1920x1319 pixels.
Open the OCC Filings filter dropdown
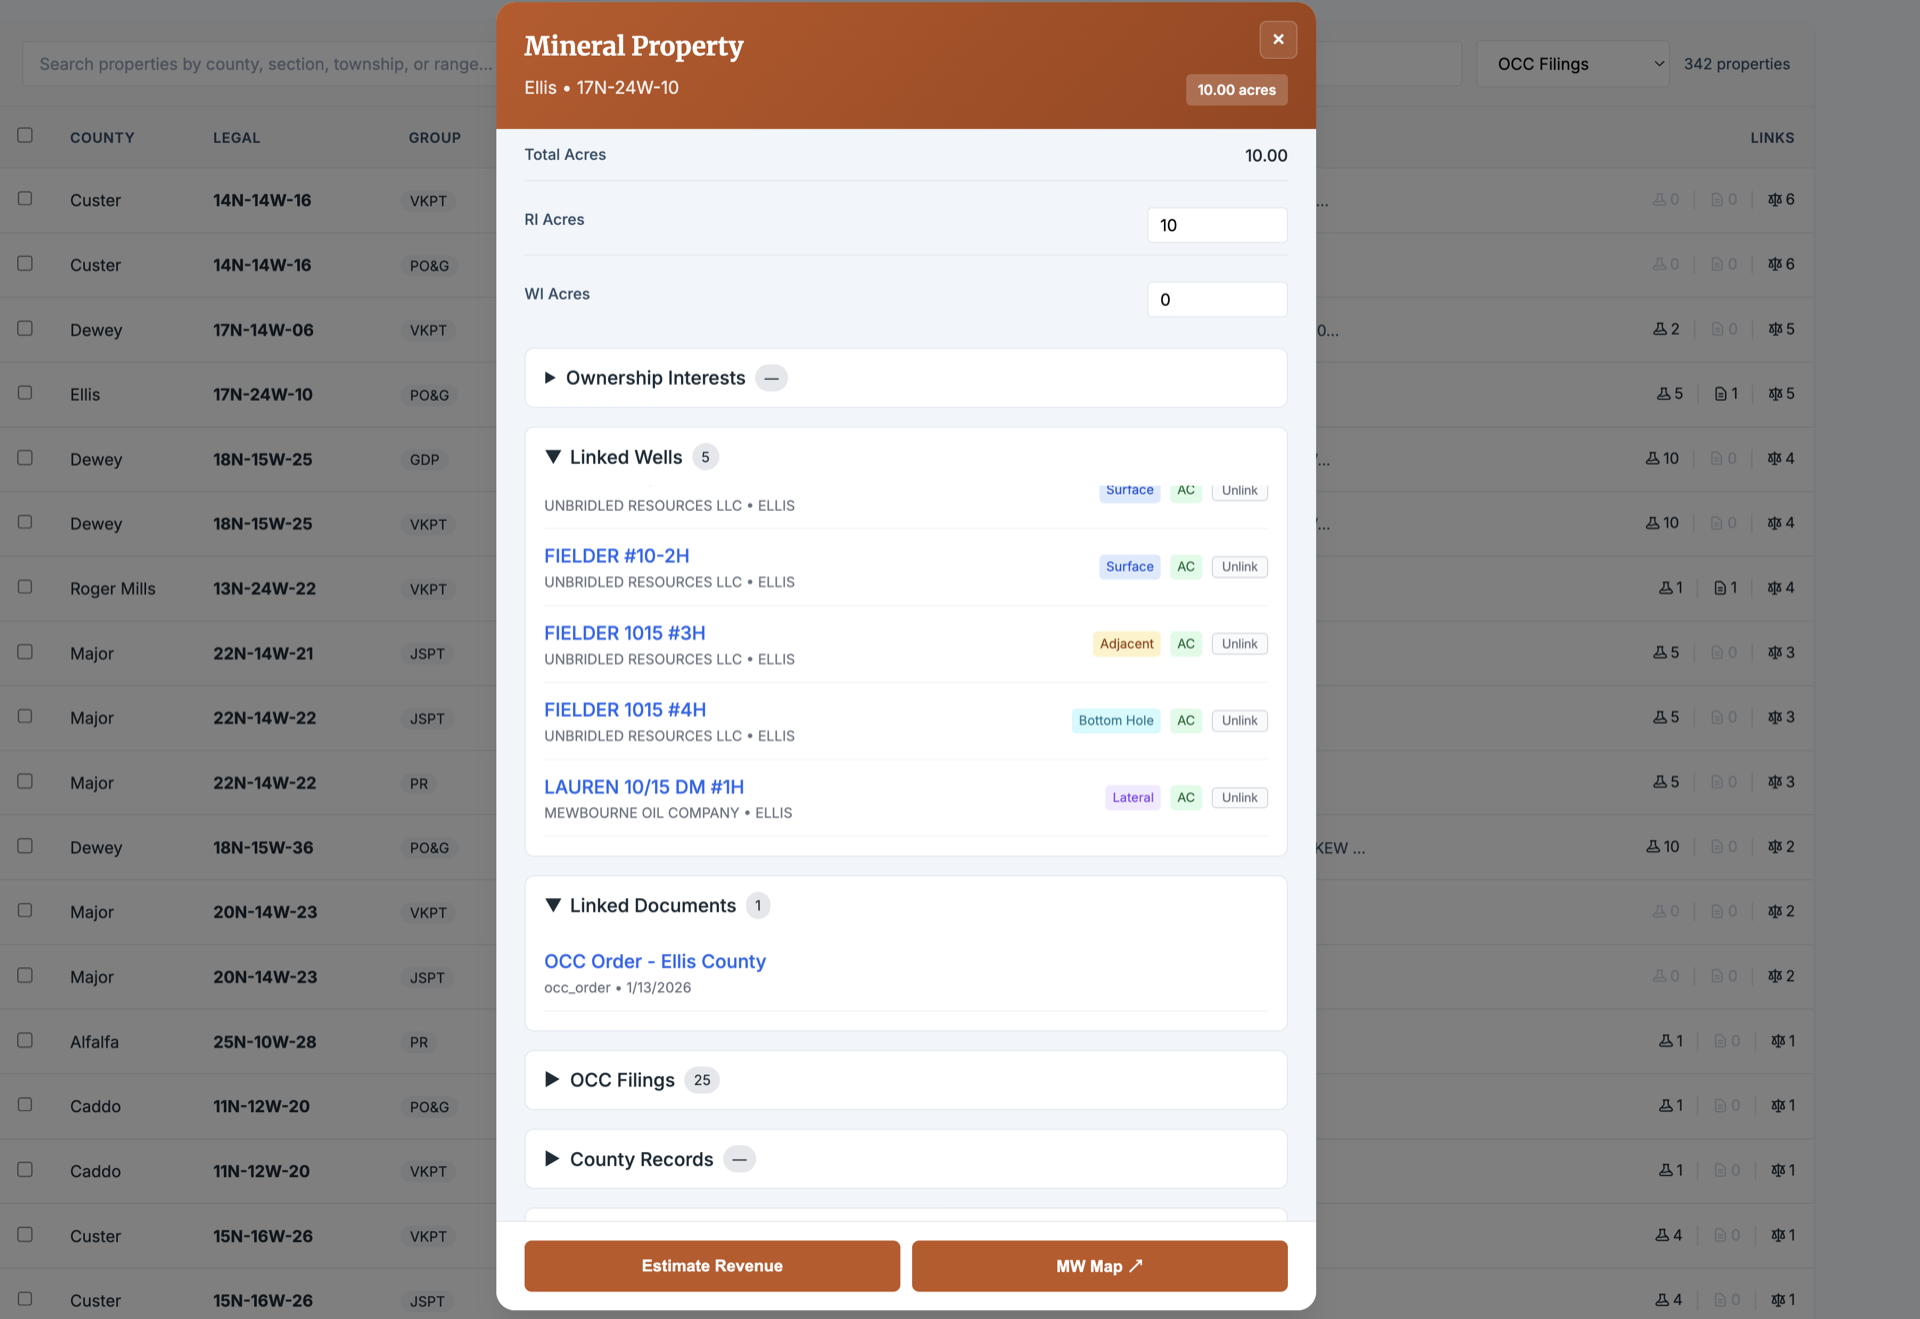coord(1572,63)
